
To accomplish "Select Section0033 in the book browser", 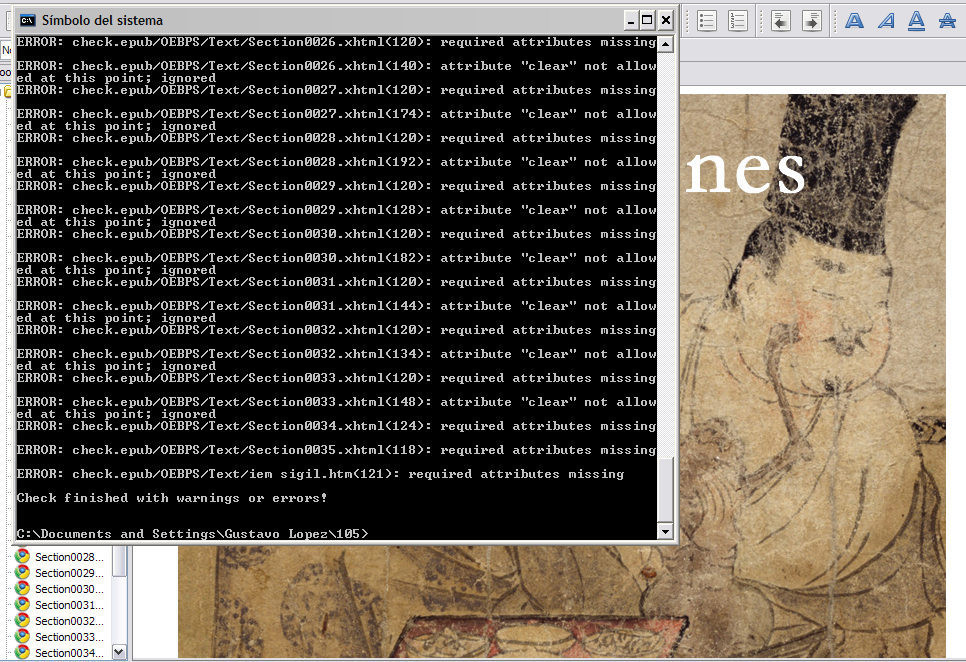I will [69, 637].
